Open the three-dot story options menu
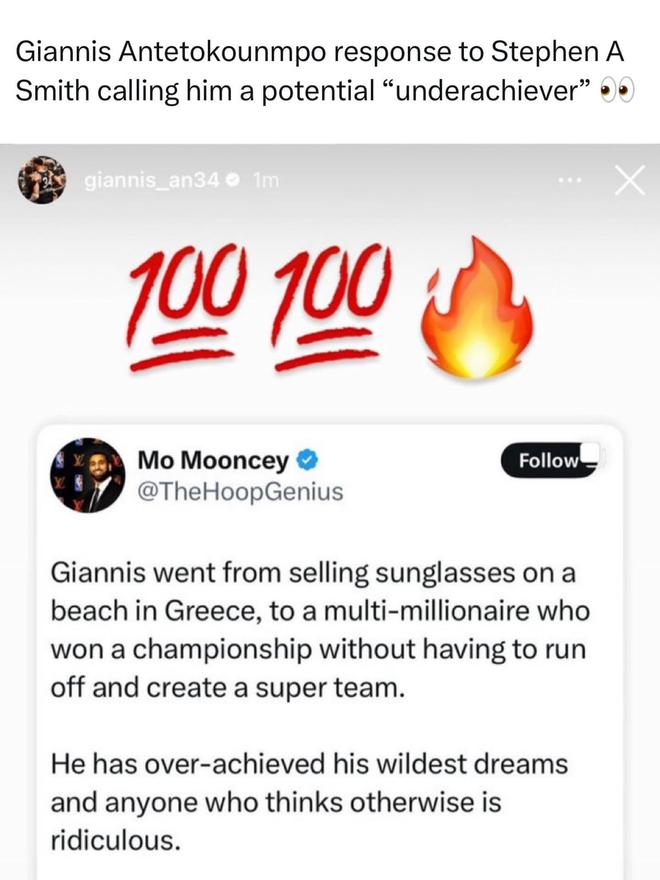The image size is (660, 880). [x=572, y=181]
